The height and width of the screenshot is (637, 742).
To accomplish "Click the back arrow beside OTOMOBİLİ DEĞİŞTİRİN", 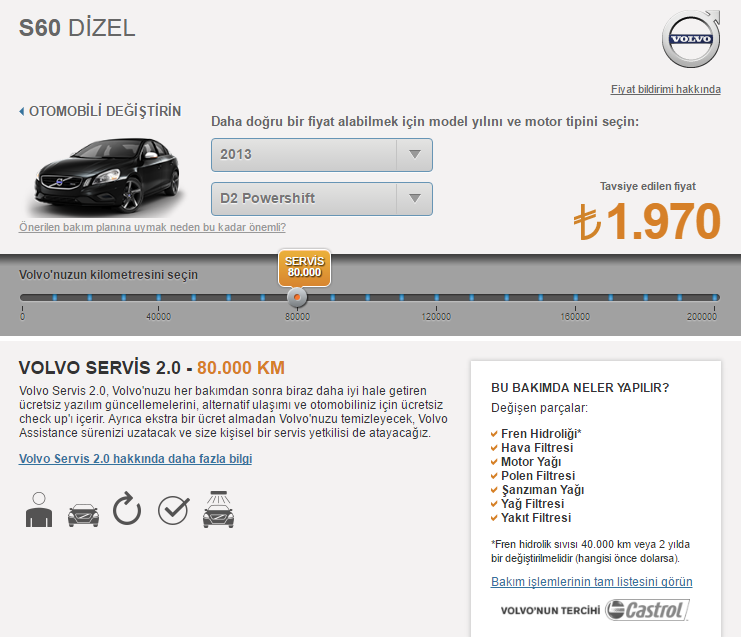I will [22, 111].
